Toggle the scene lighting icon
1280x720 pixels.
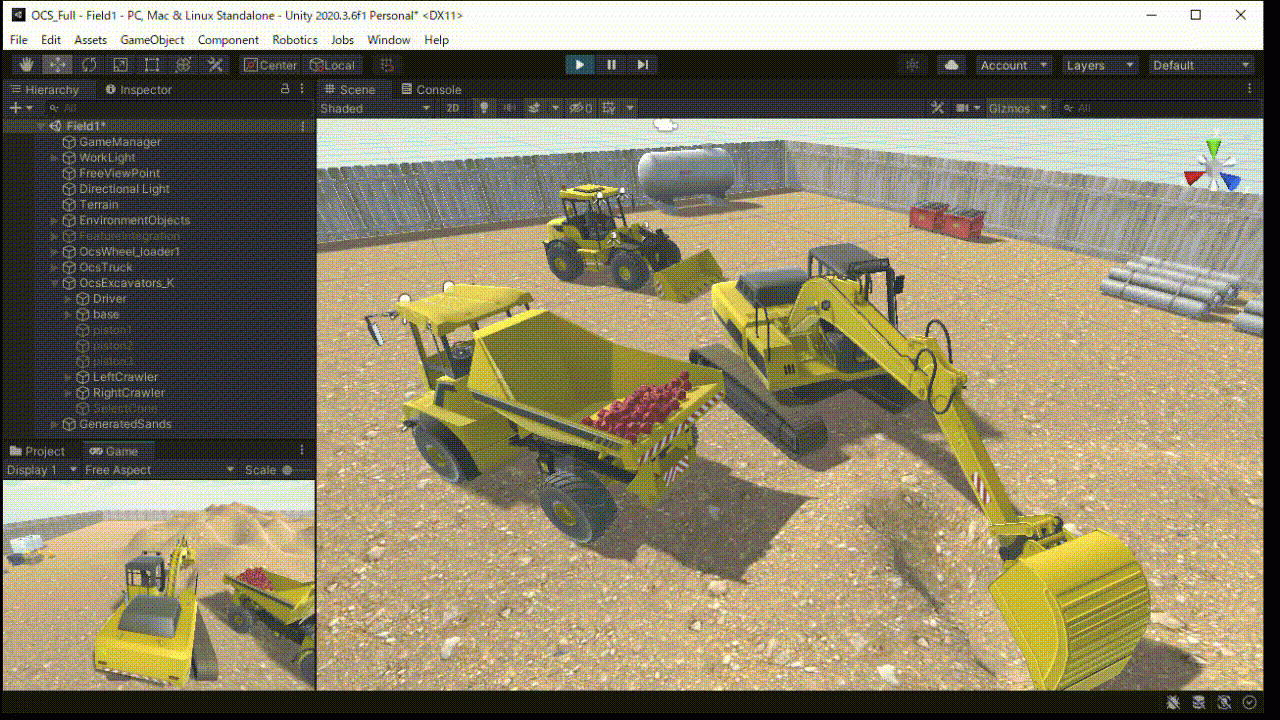[x=484, y=107]
